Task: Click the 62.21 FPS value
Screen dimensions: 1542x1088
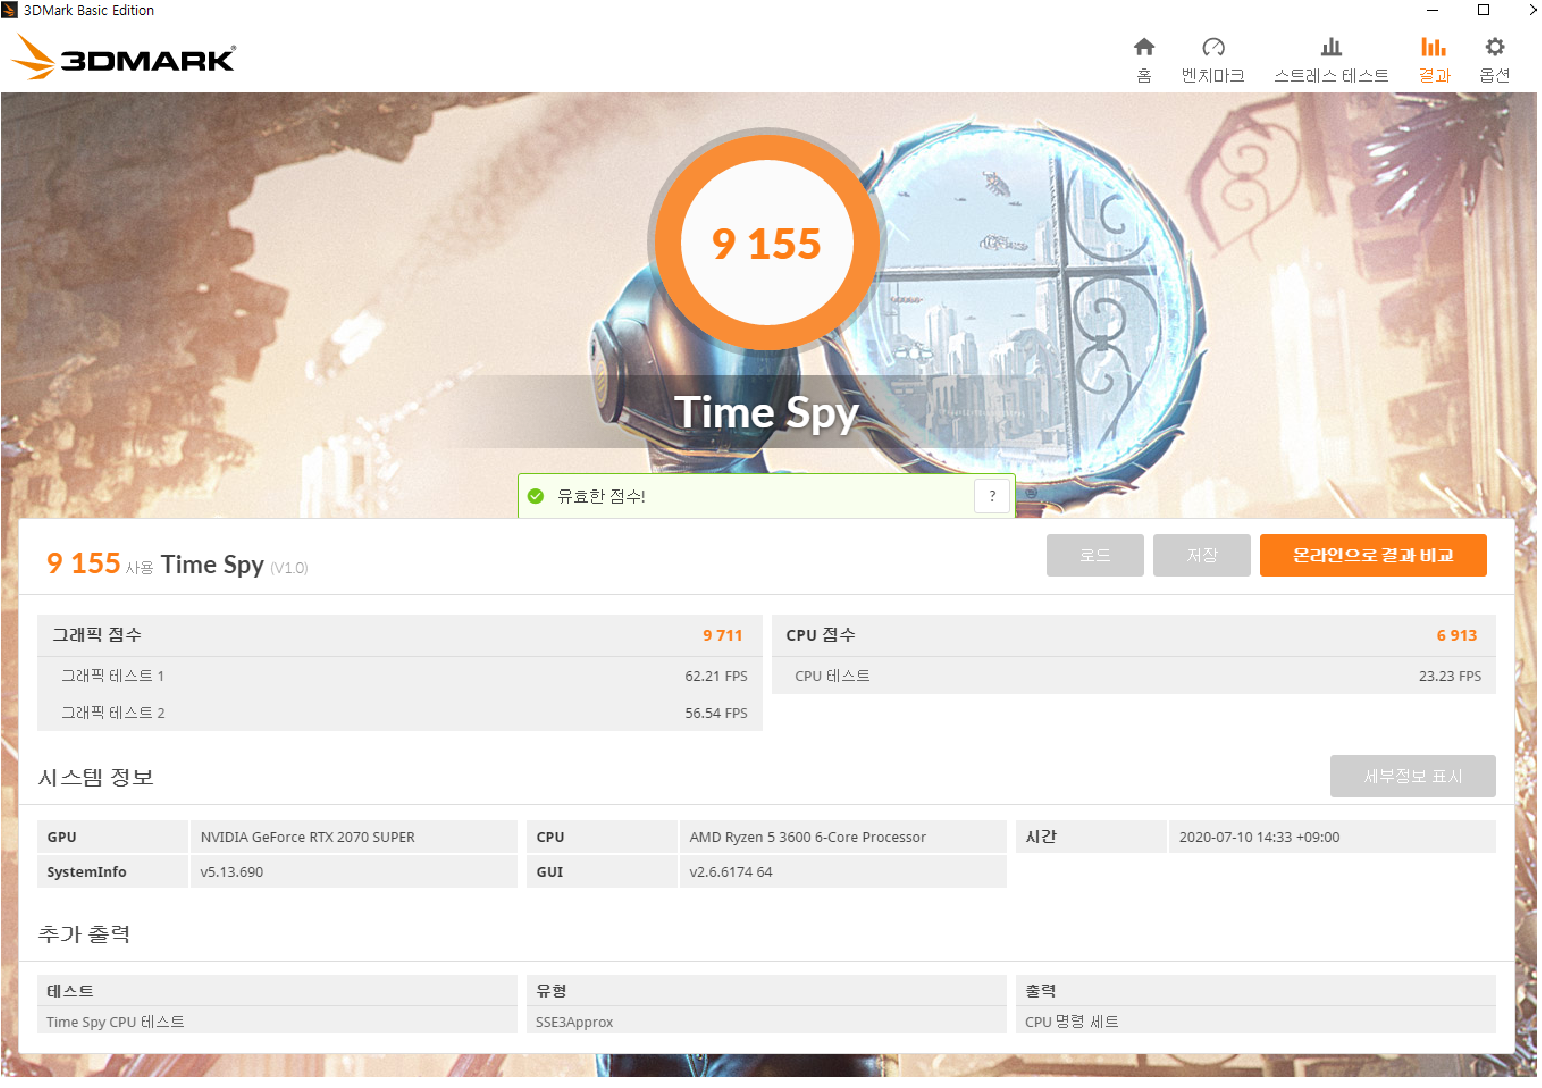Action: (x=716, y=676)
